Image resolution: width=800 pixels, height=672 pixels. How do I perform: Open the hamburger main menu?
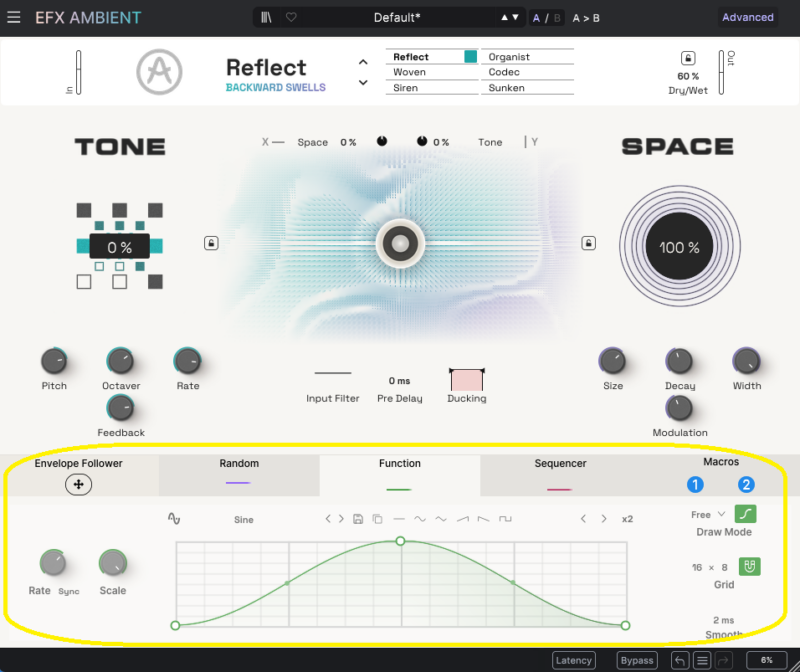[x=14, y=18]
